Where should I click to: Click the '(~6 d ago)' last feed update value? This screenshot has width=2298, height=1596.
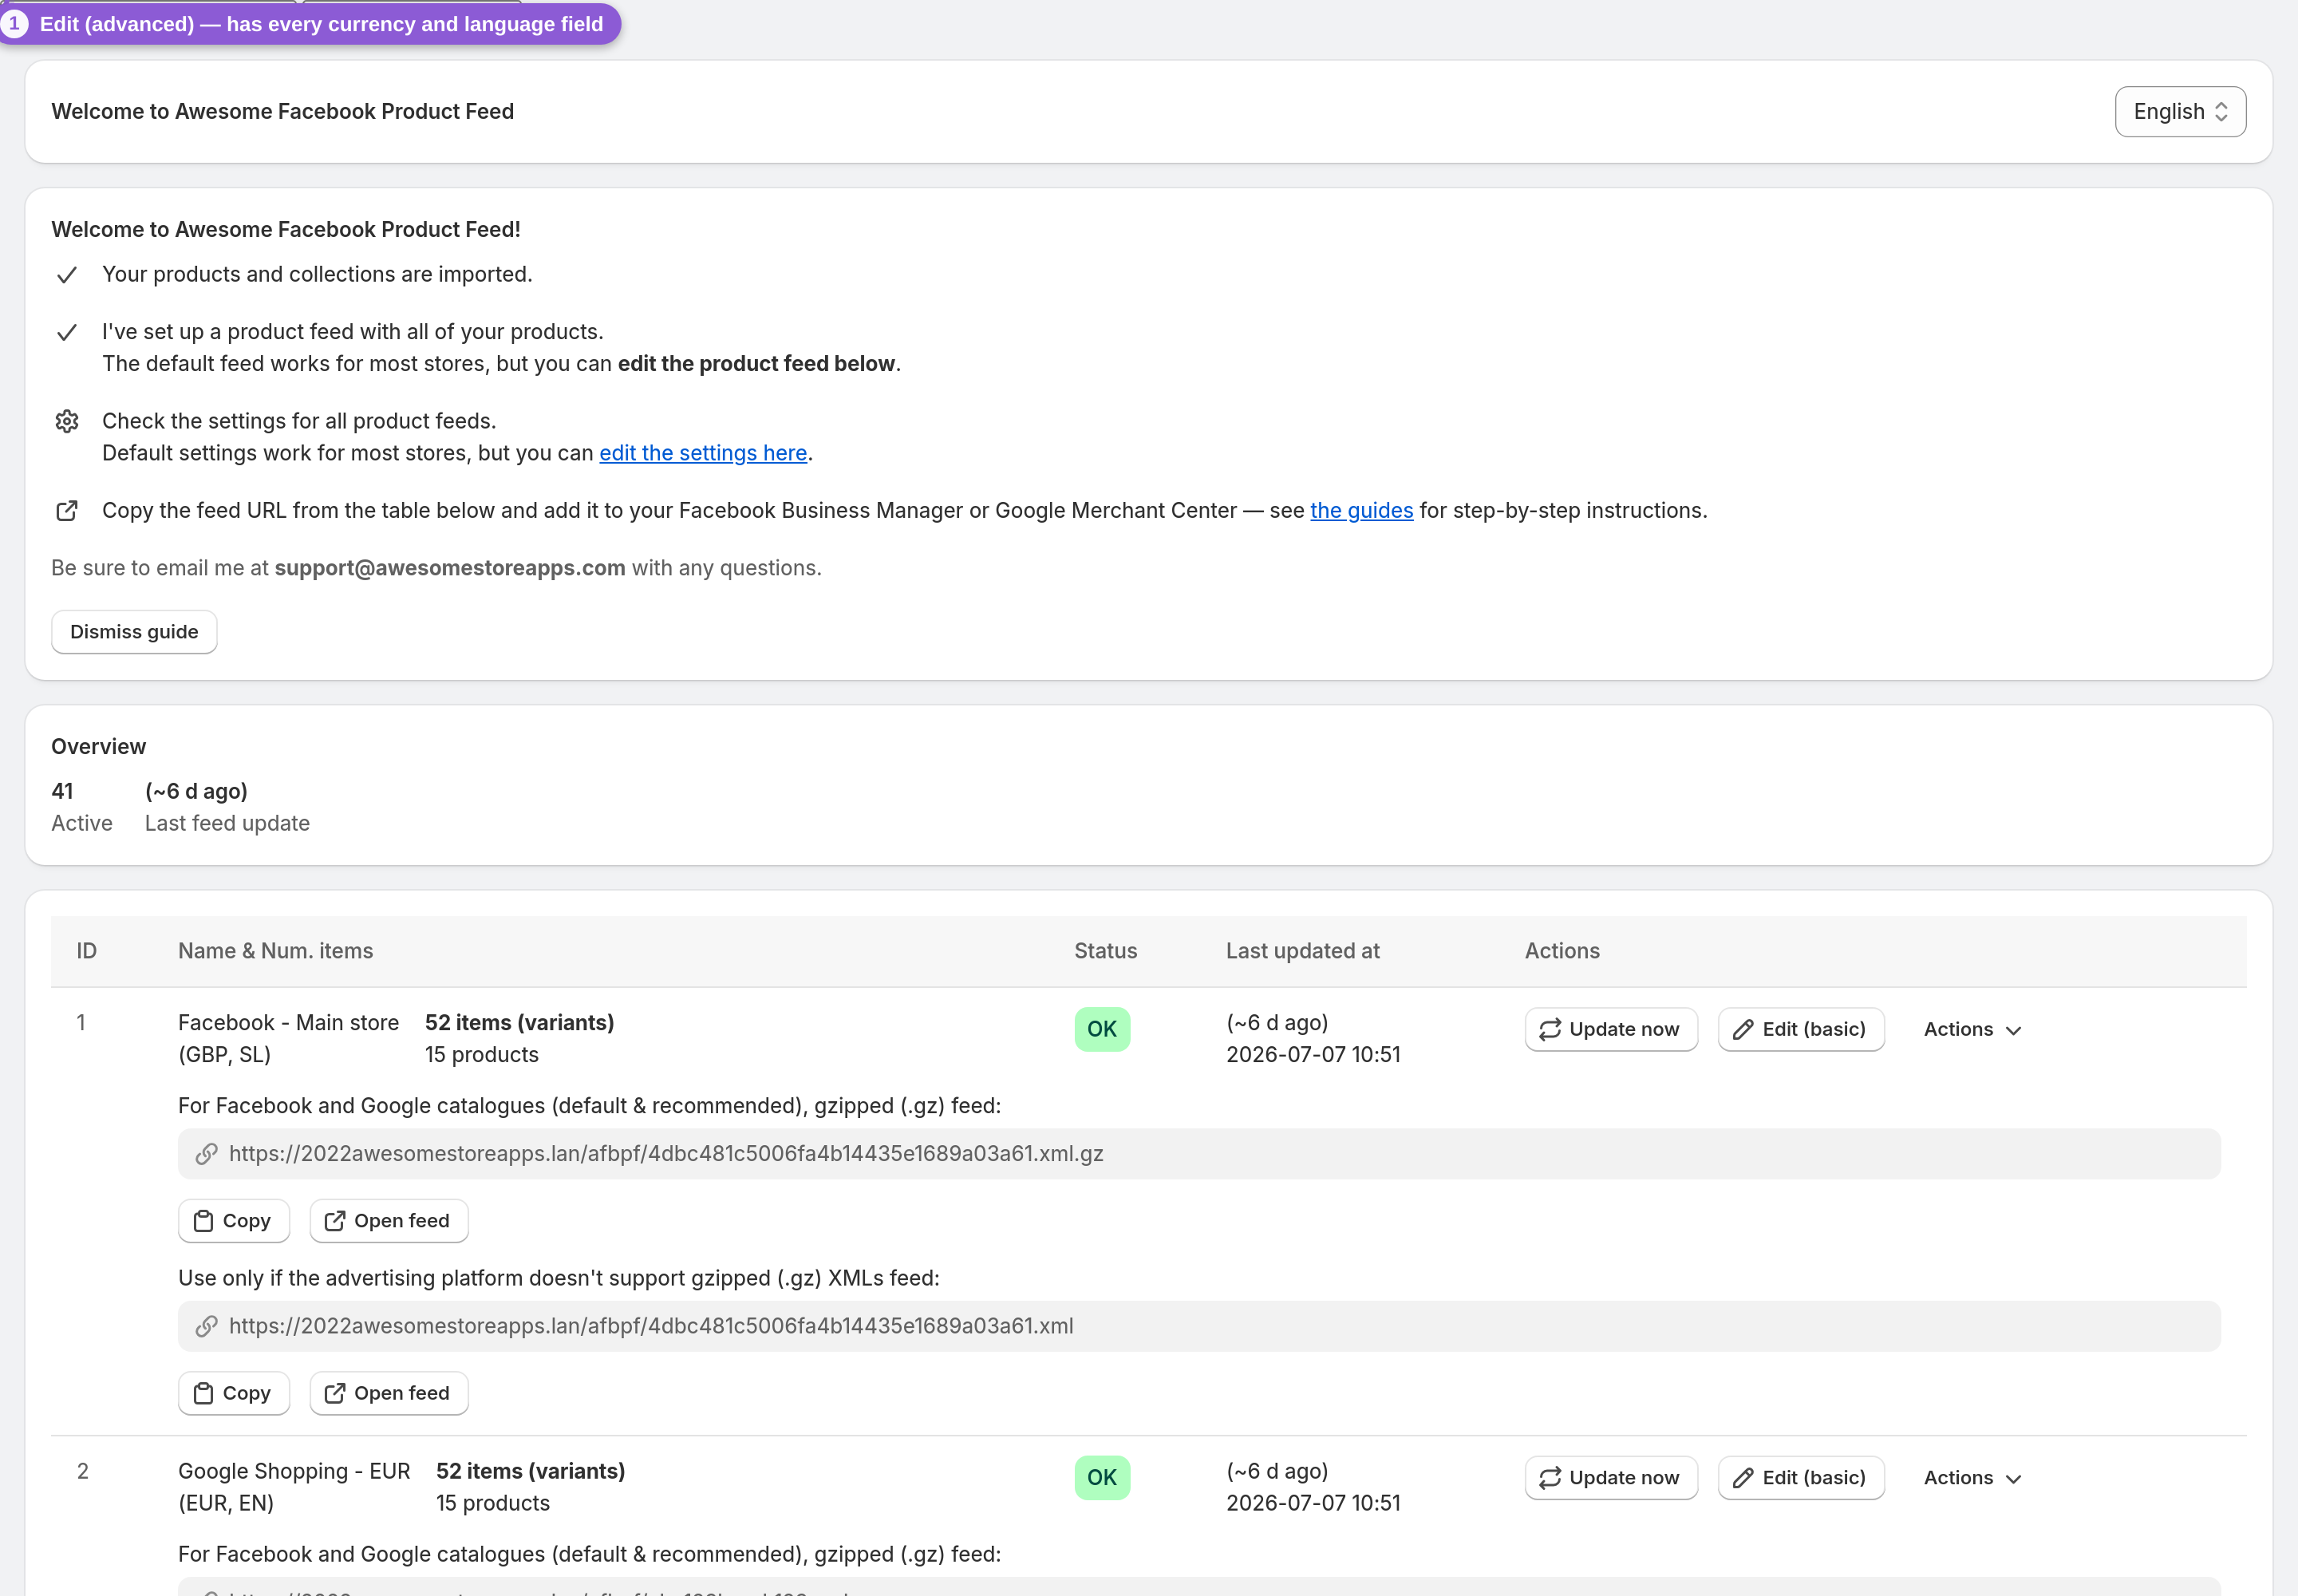196,791
